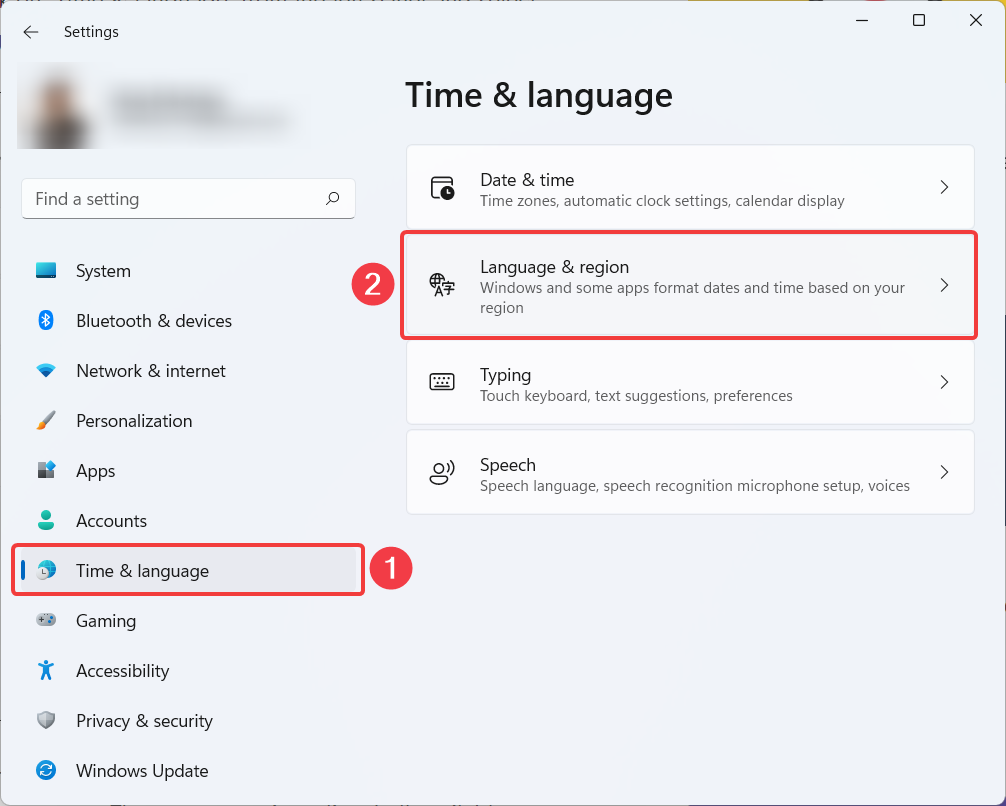Image resolution: width=1006 pixels, height=806 pixels.
Task: Go to Bluetooth & devices
Action: [x=189, y=321]
